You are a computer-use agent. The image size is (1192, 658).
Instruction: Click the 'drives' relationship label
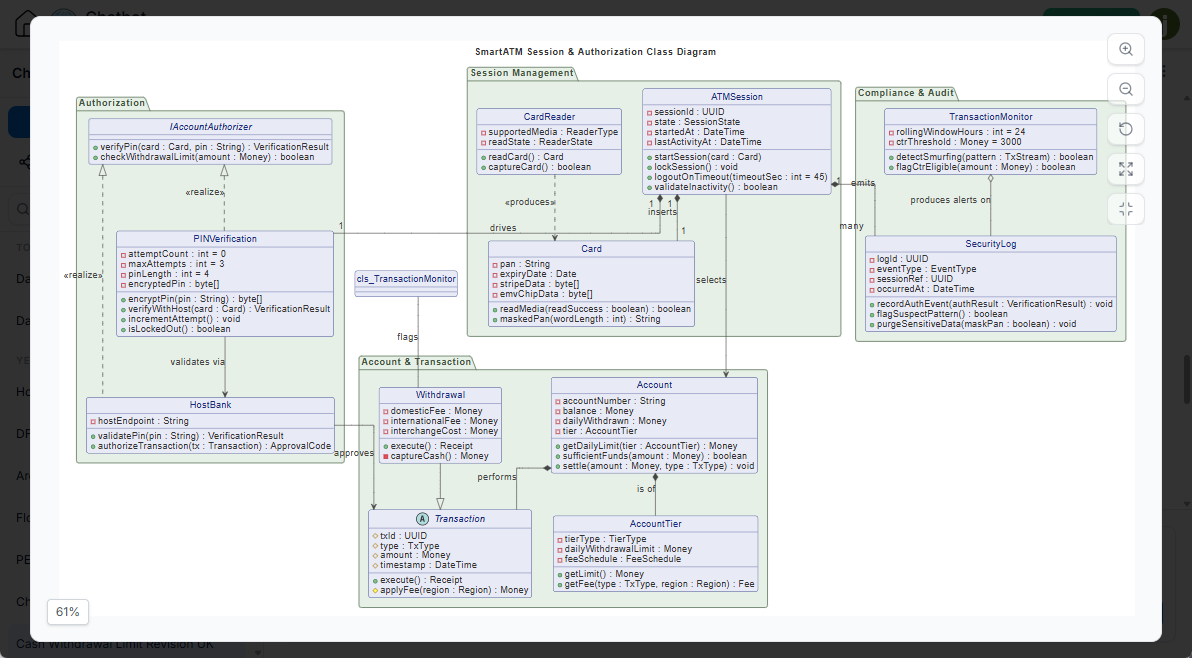point(503,228)
